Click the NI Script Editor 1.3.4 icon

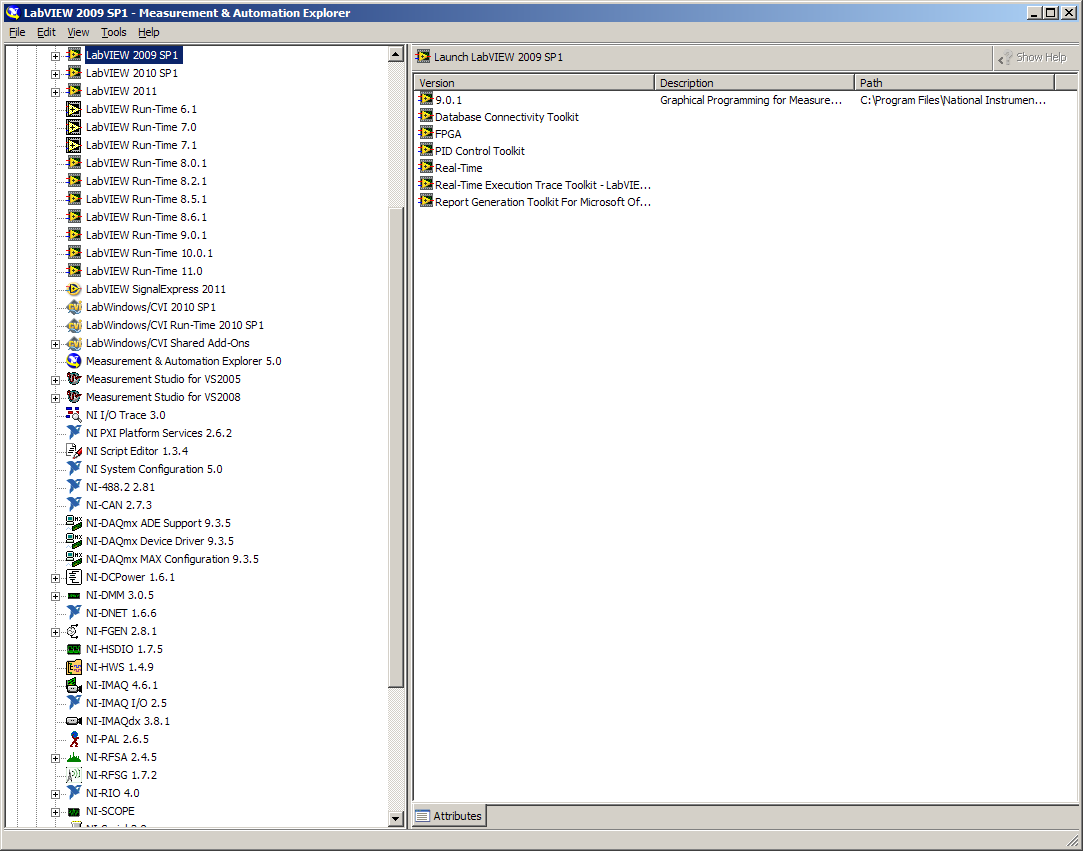point(74,450)
